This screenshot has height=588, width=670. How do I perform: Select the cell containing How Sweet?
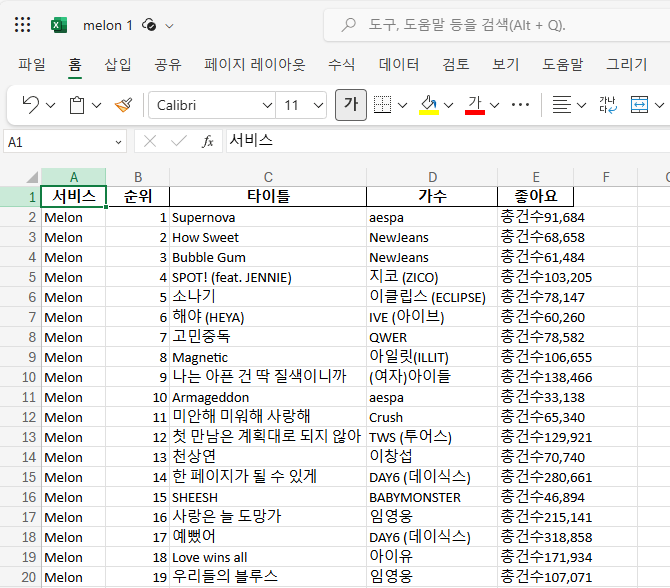(x=268, y=237)
